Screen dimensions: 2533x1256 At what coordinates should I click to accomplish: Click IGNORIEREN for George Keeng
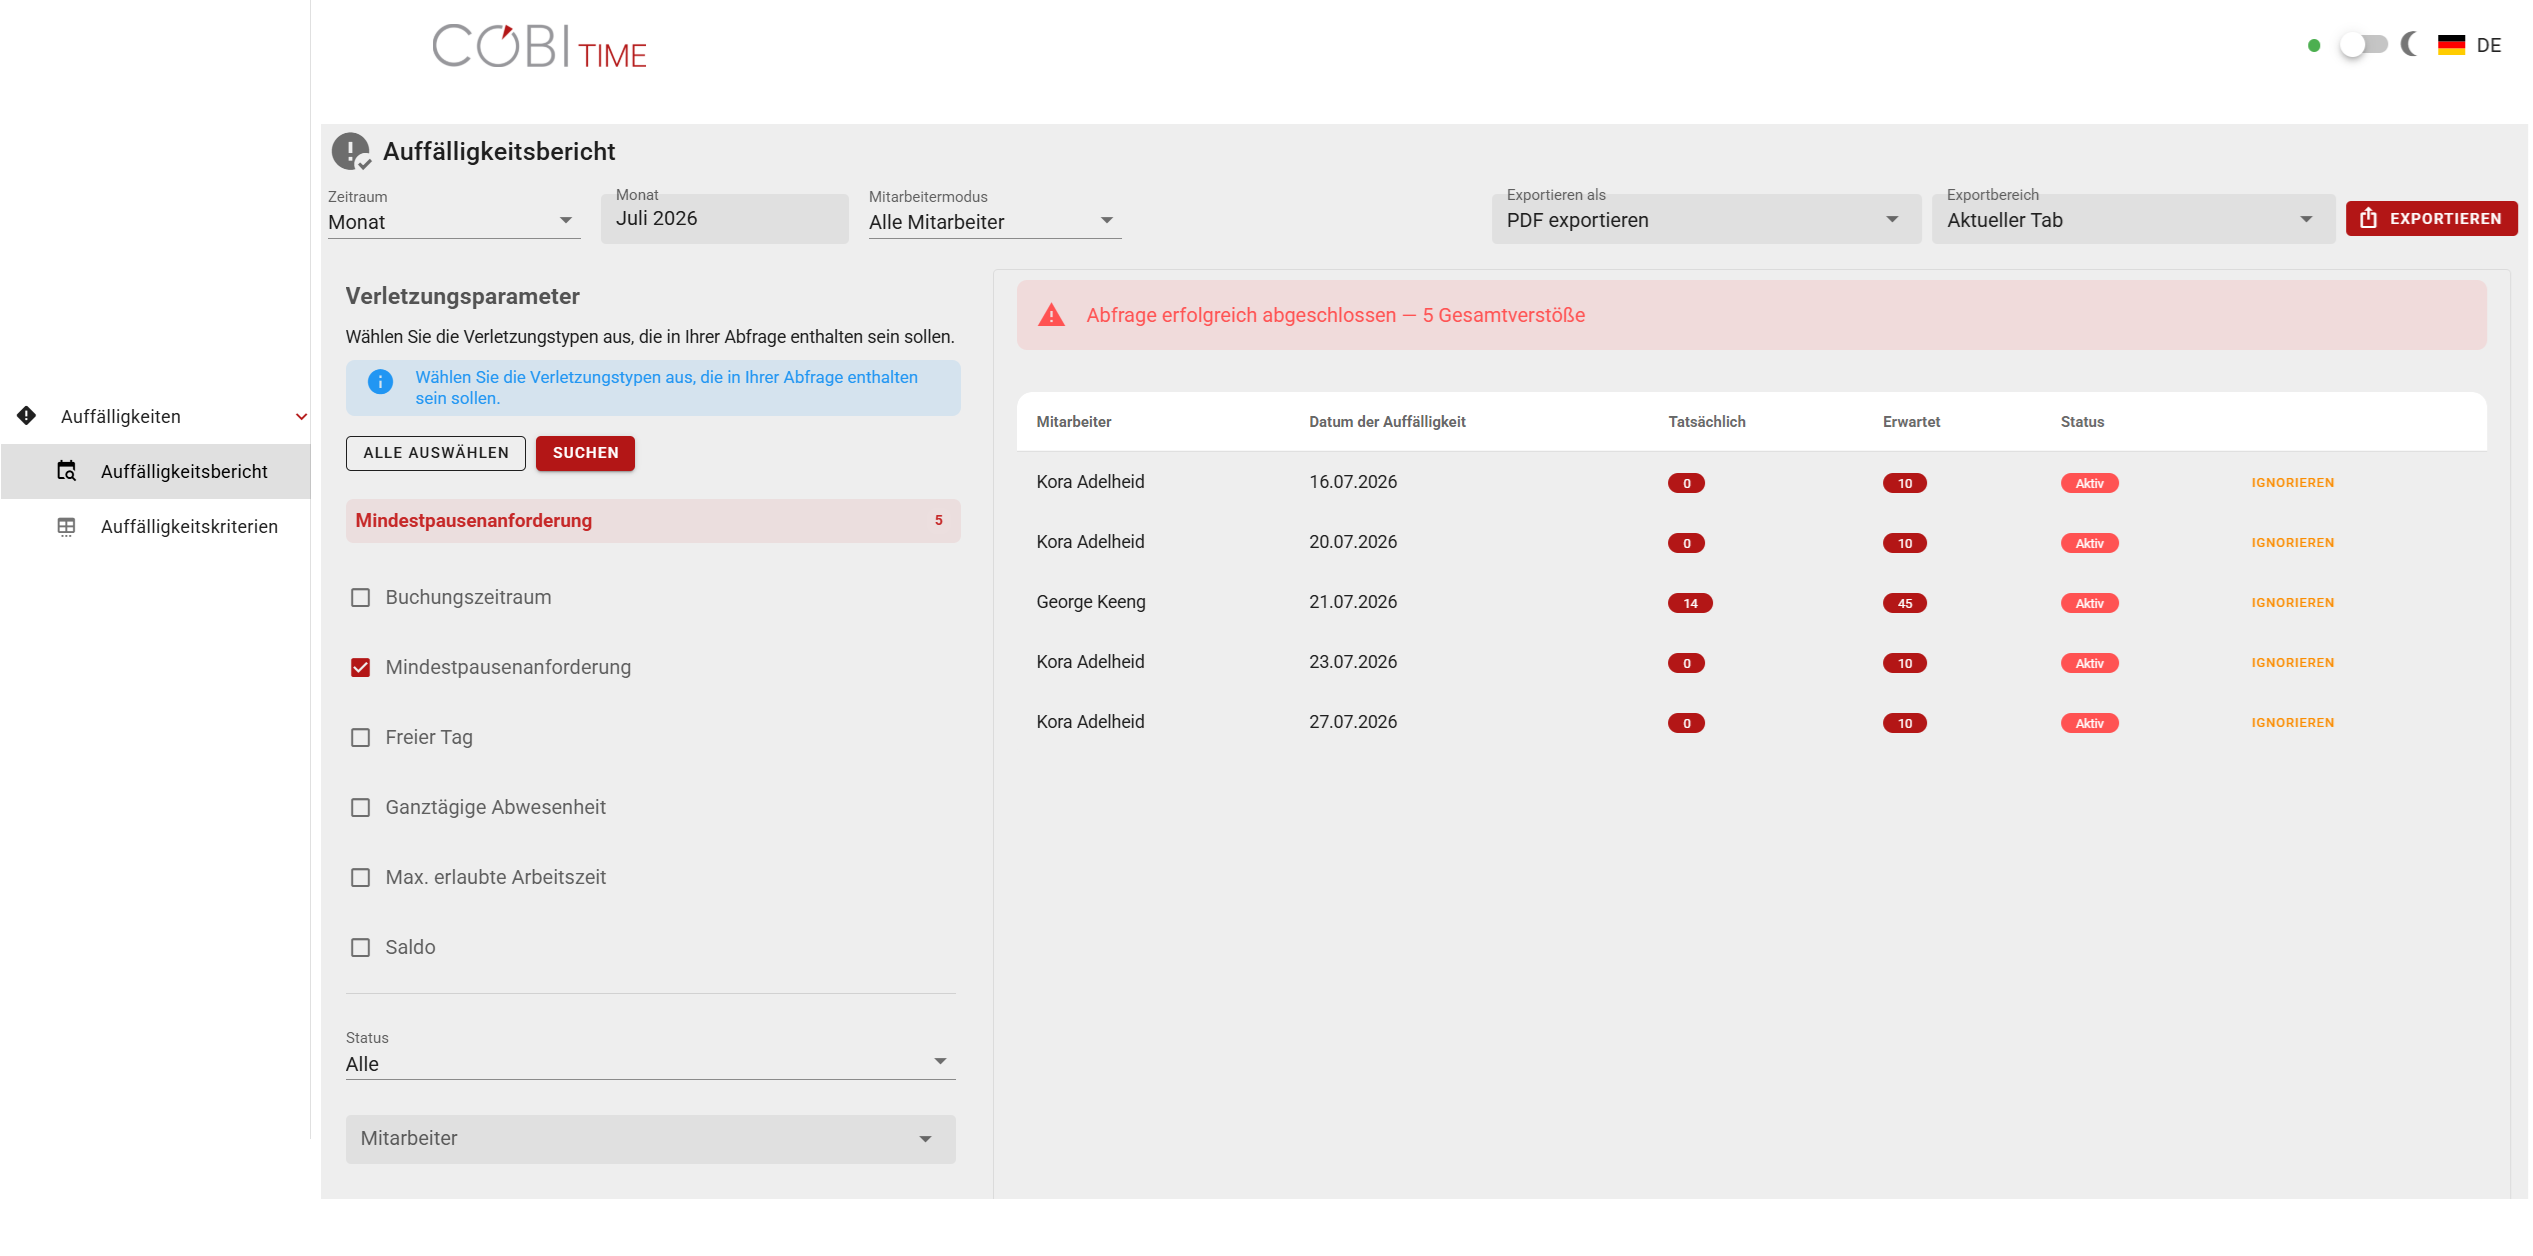(2292, 602)
